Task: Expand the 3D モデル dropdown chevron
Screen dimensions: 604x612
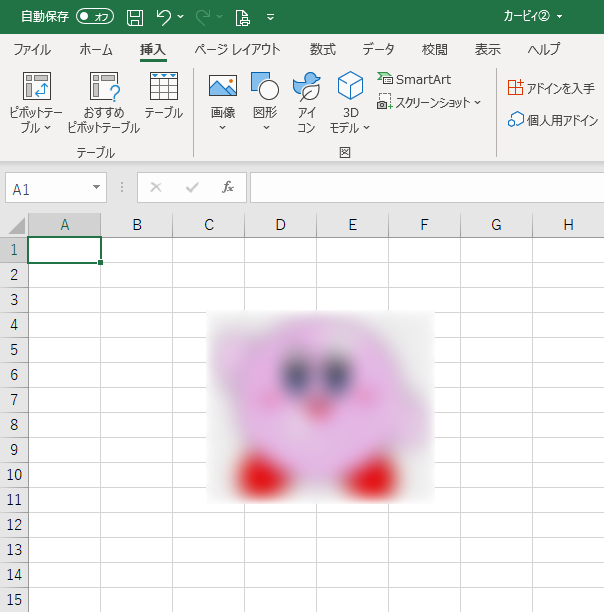Action: click(x=366, y=128)
